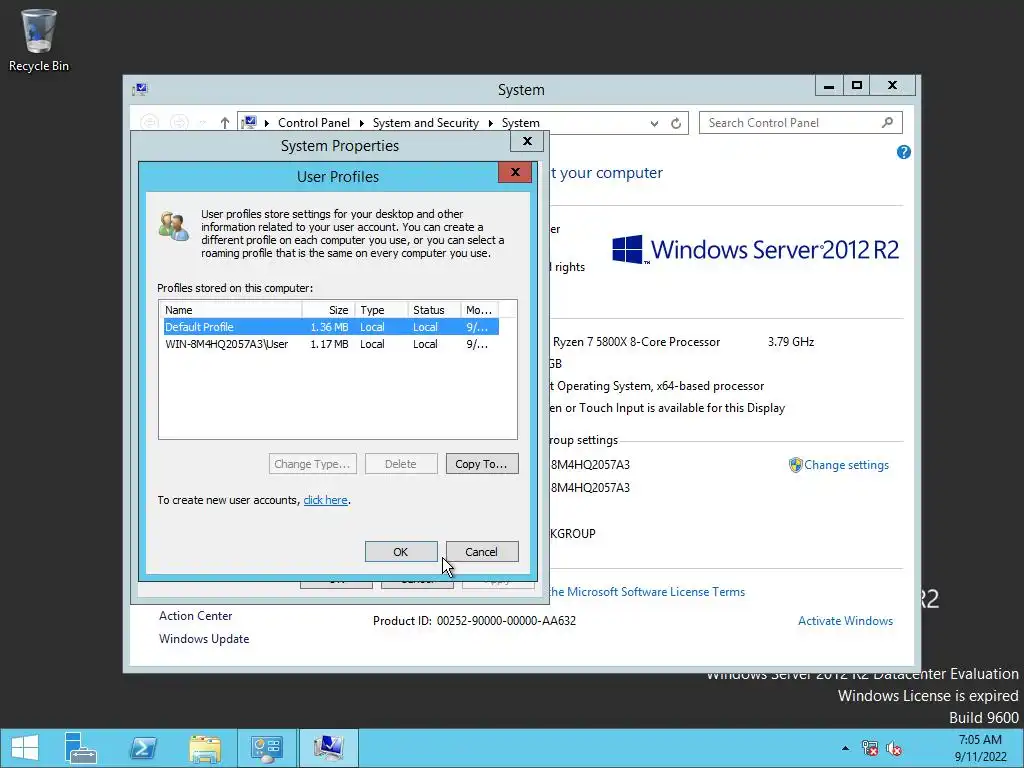Open address bar history dropdown
This screenshot has width=1024, height=768.
[x=654, y=123]
